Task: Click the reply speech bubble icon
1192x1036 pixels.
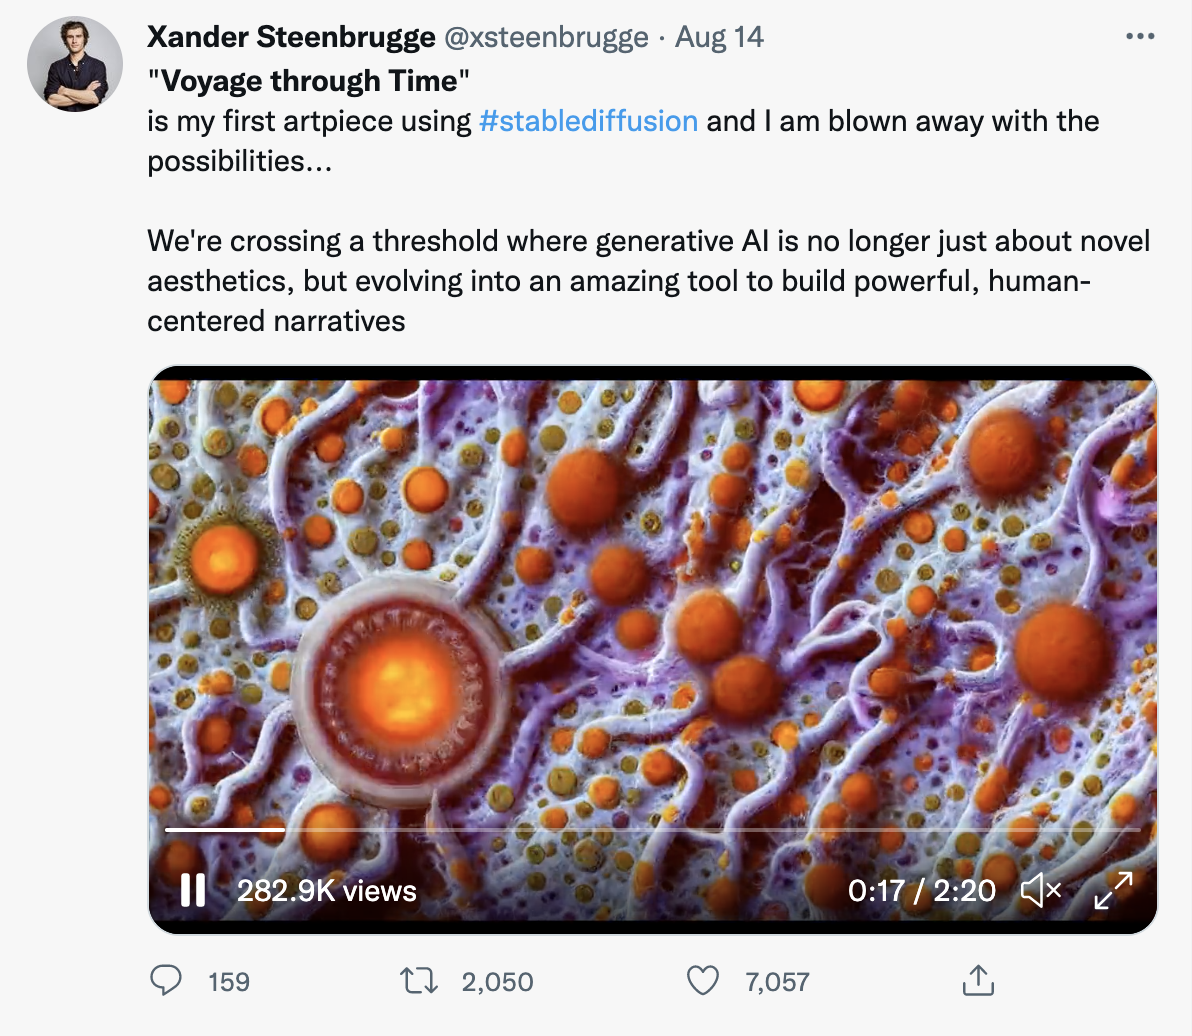Action: tap(165, 981)
